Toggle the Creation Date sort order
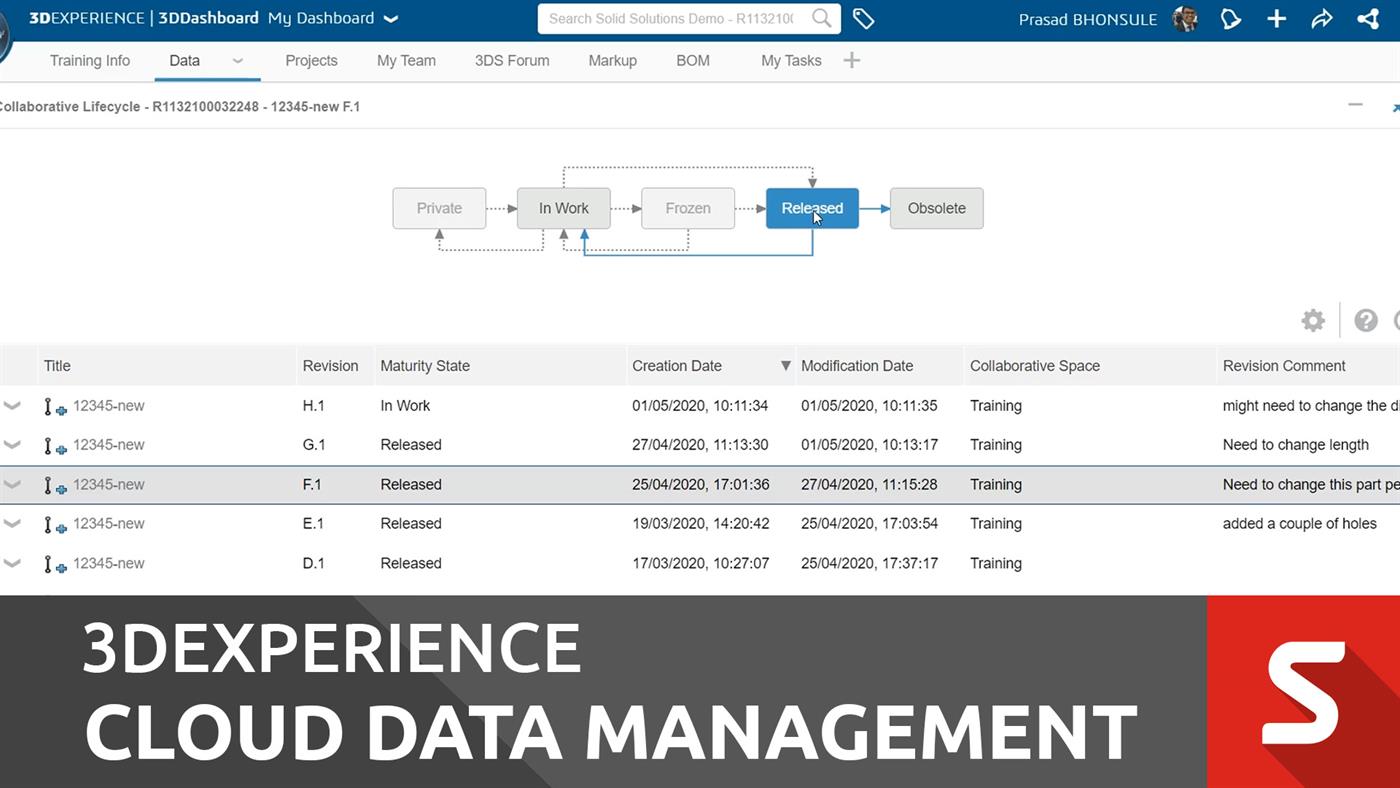1400x788 pixels. pos(785,366)
